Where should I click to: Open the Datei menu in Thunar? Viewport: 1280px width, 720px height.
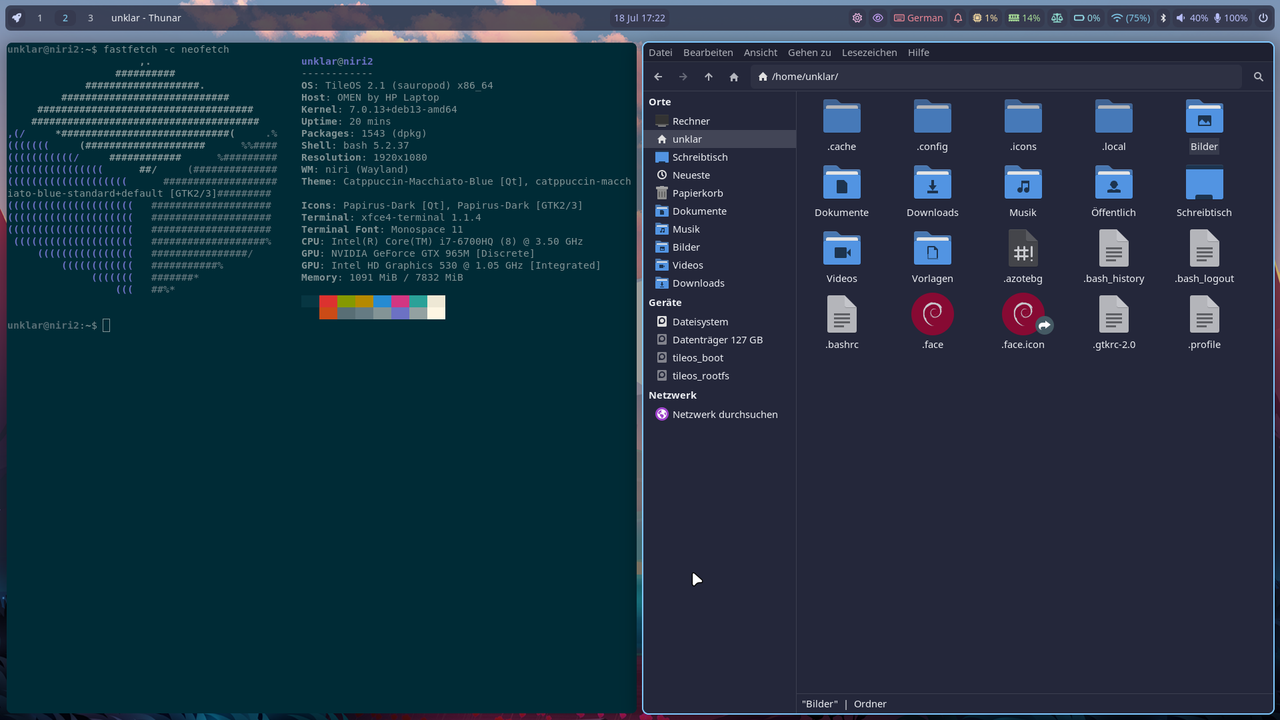point(660,52)
